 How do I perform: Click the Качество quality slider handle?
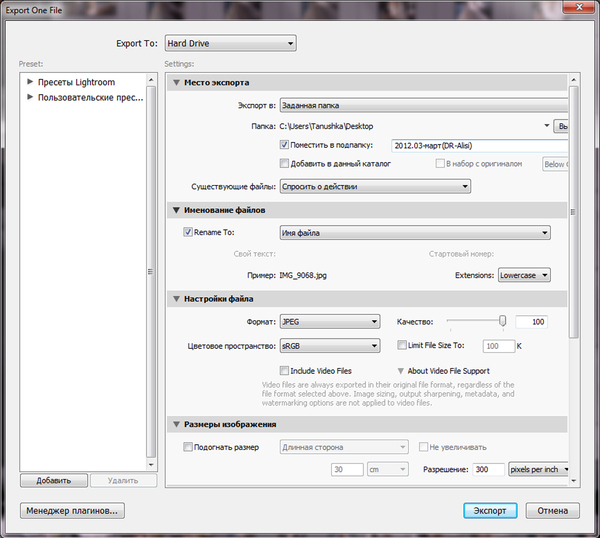coord(502,321)
